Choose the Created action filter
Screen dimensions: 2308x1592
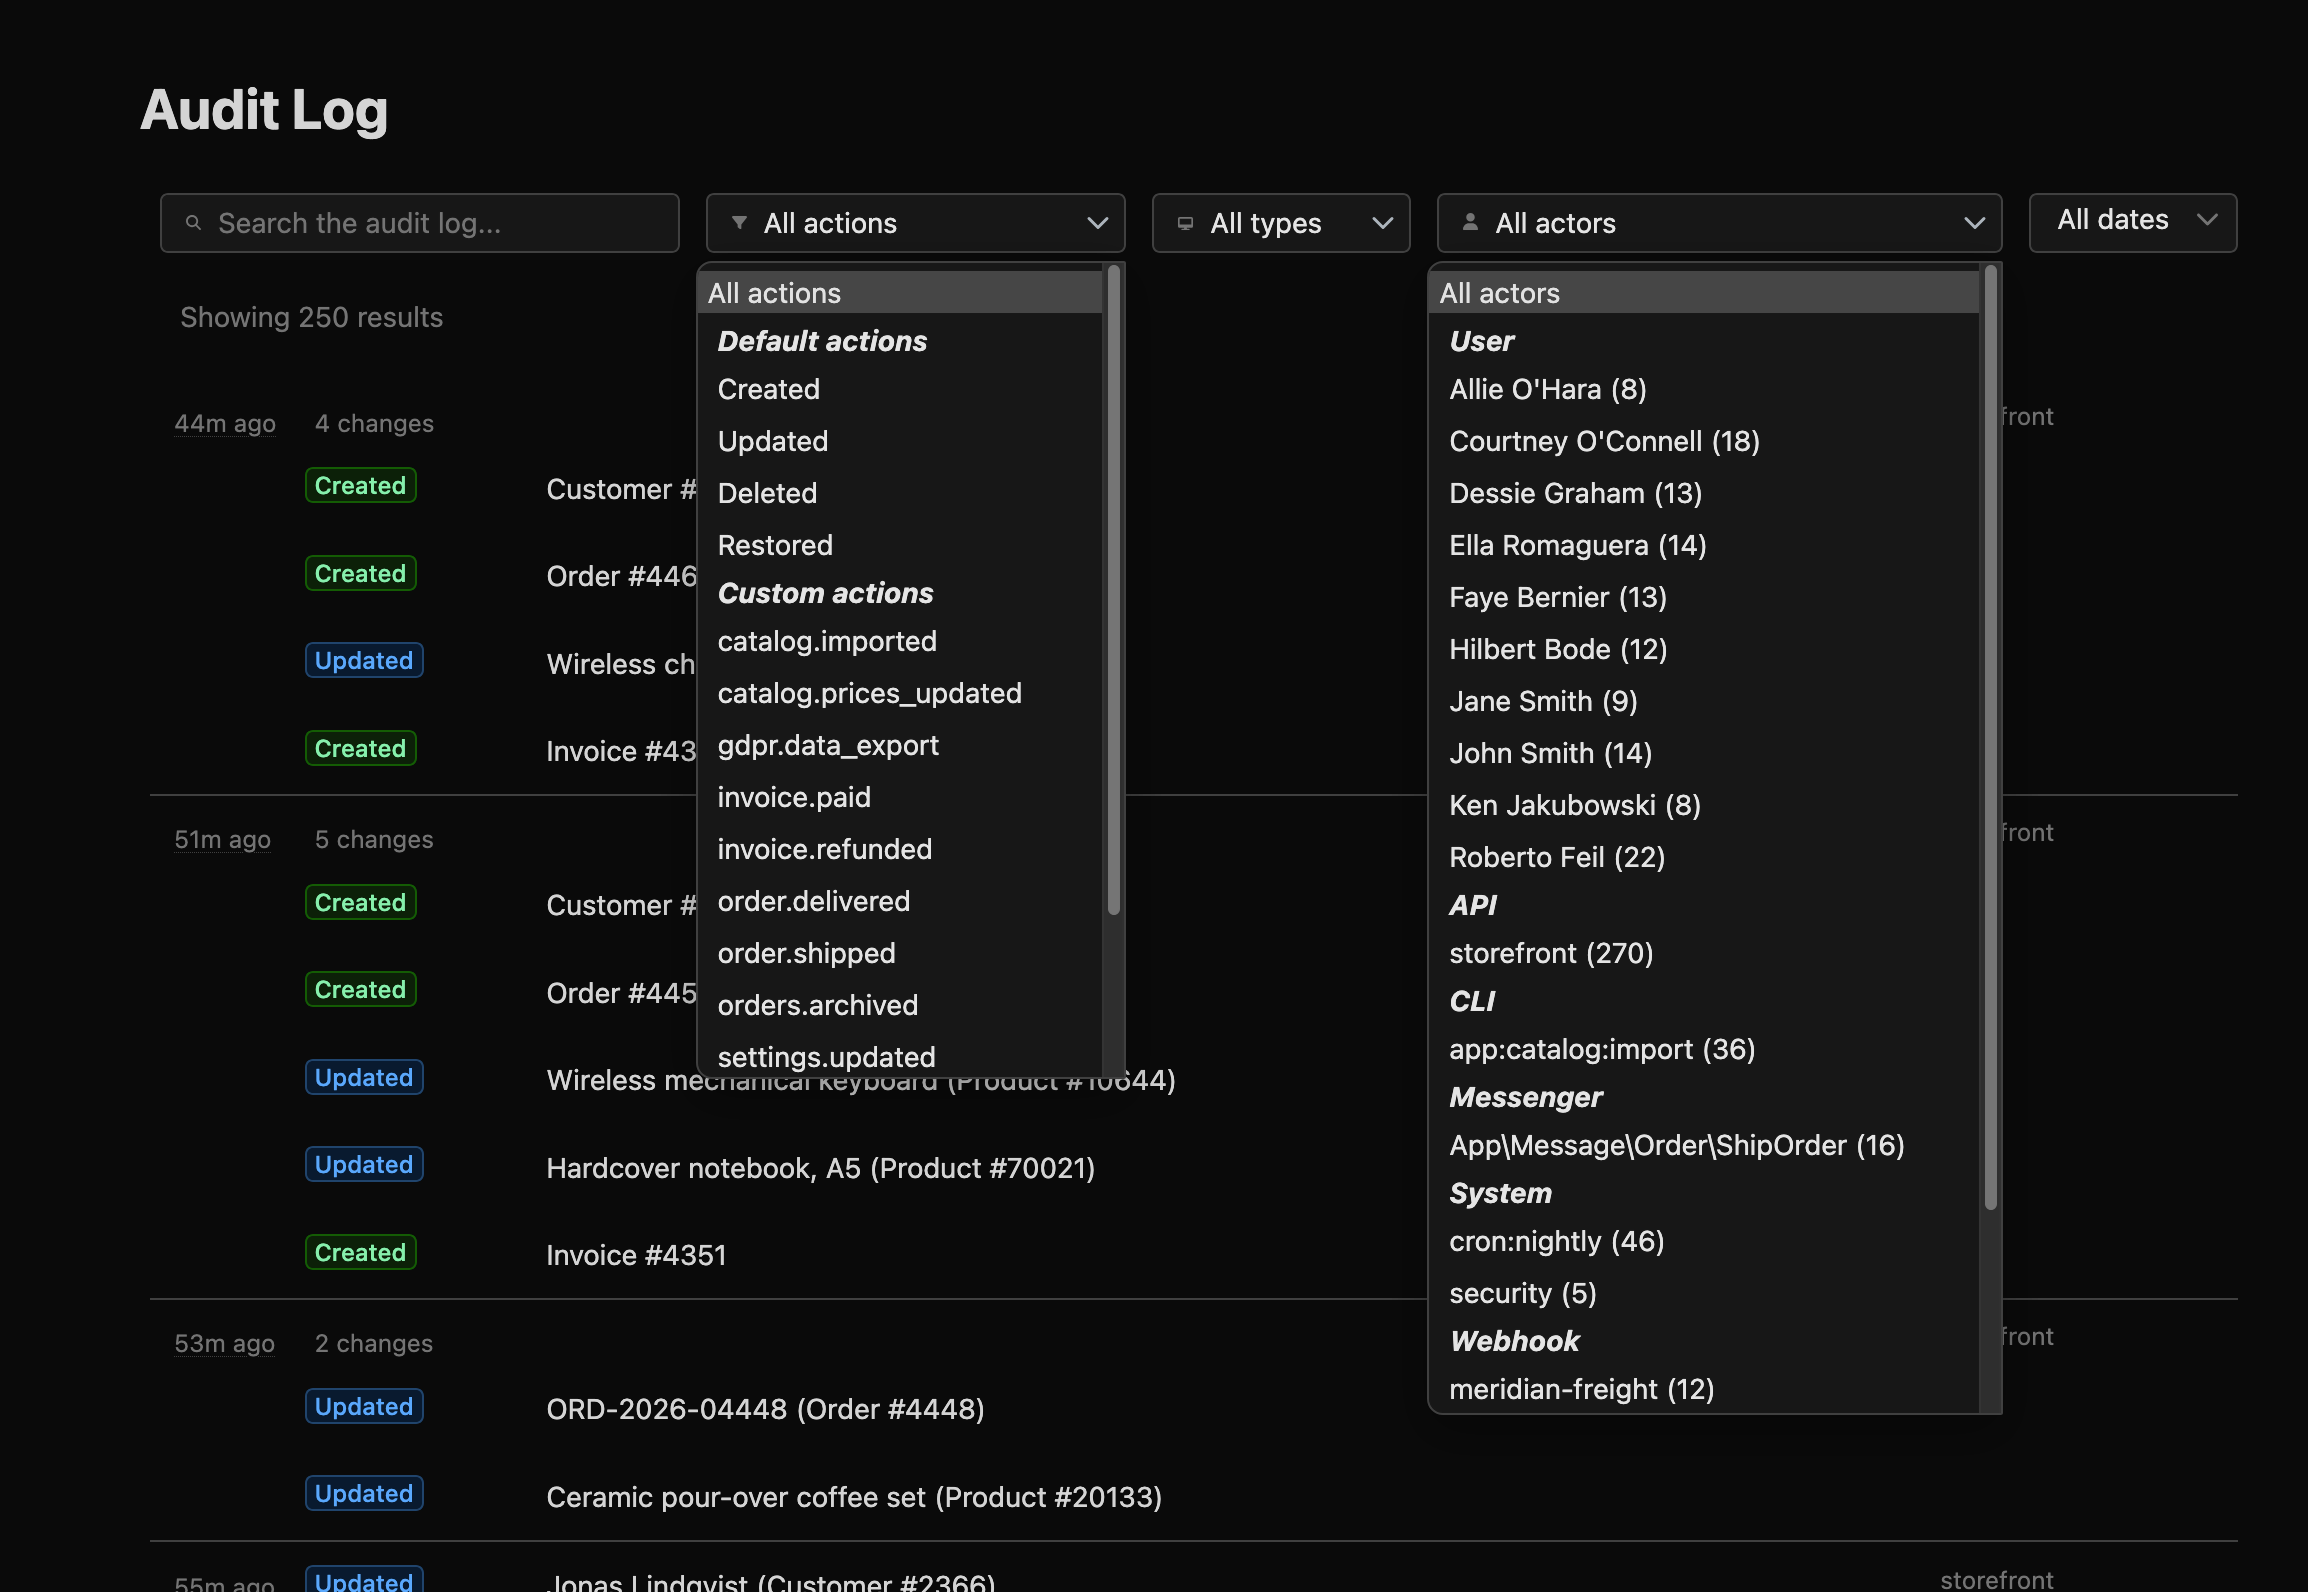[x=900, y=389]
